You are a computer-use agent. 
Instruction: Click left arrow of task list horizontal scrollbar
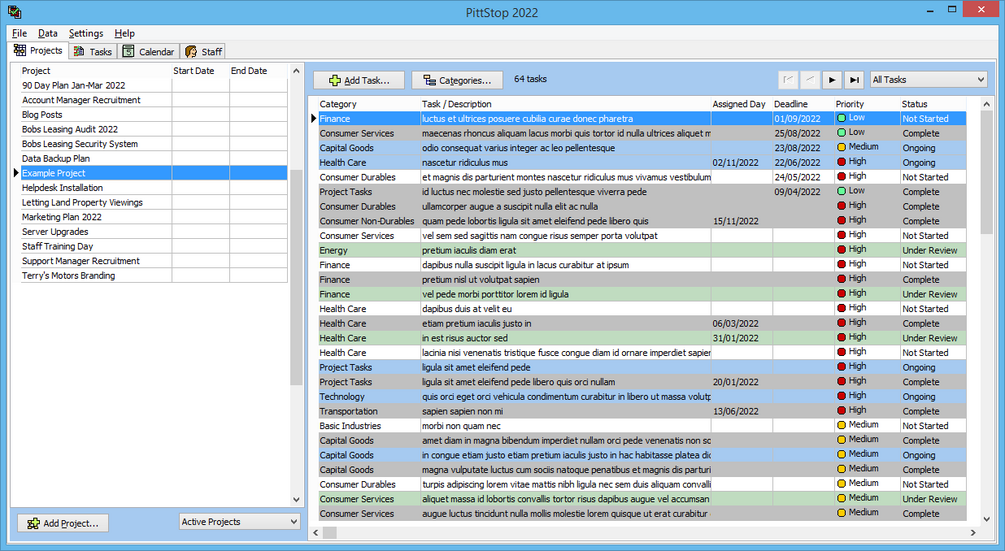[315, 532]
